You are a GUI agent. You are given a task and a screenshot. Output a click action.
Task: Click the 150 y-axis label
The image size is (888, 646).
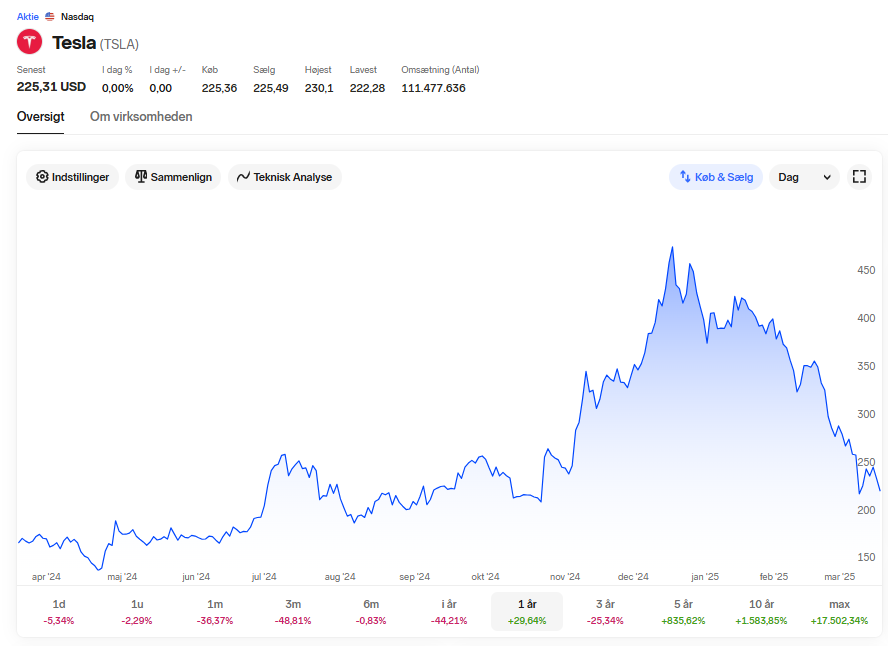866,557
